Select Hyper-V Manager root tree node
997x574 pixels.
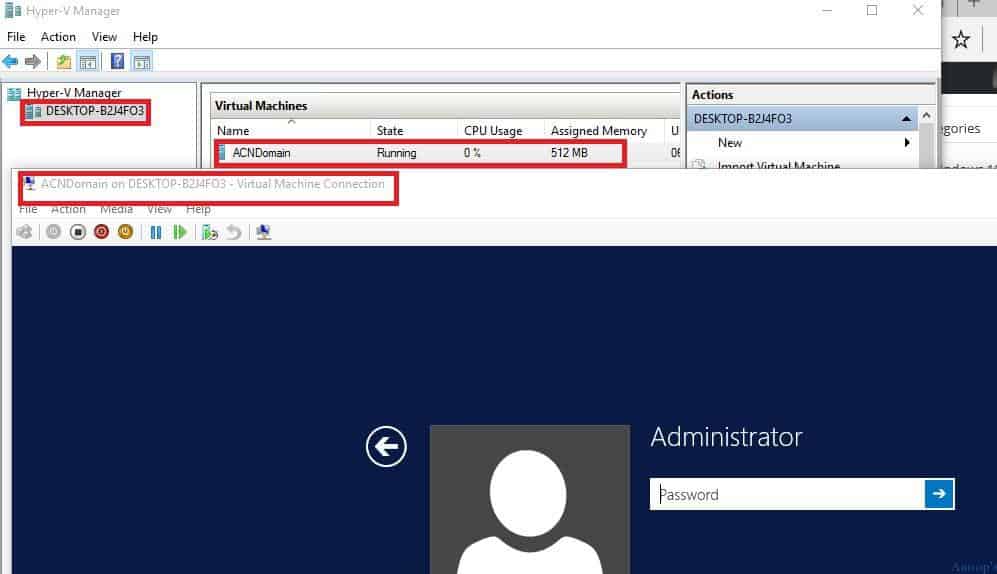click(x=74, y=93)
